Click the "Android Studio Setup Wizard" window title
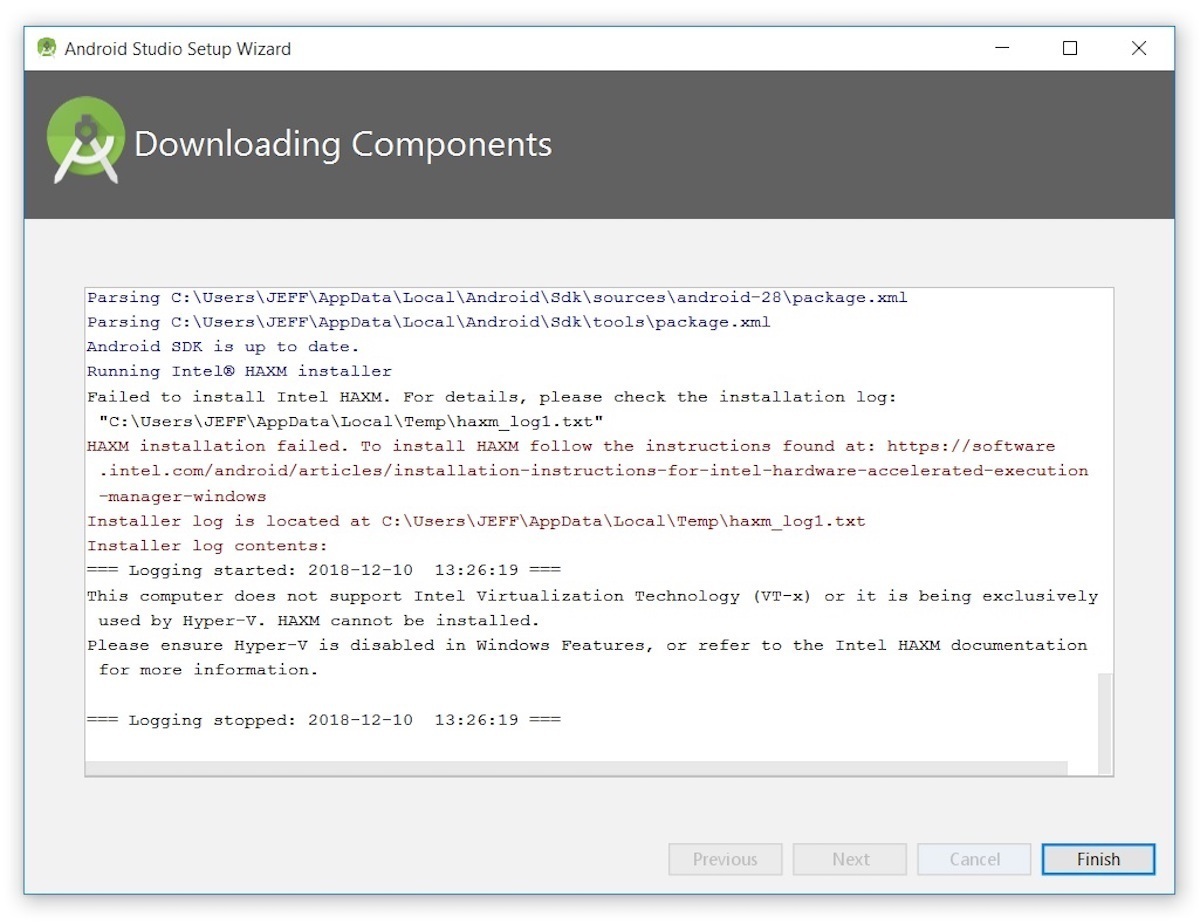 (178, 48)
